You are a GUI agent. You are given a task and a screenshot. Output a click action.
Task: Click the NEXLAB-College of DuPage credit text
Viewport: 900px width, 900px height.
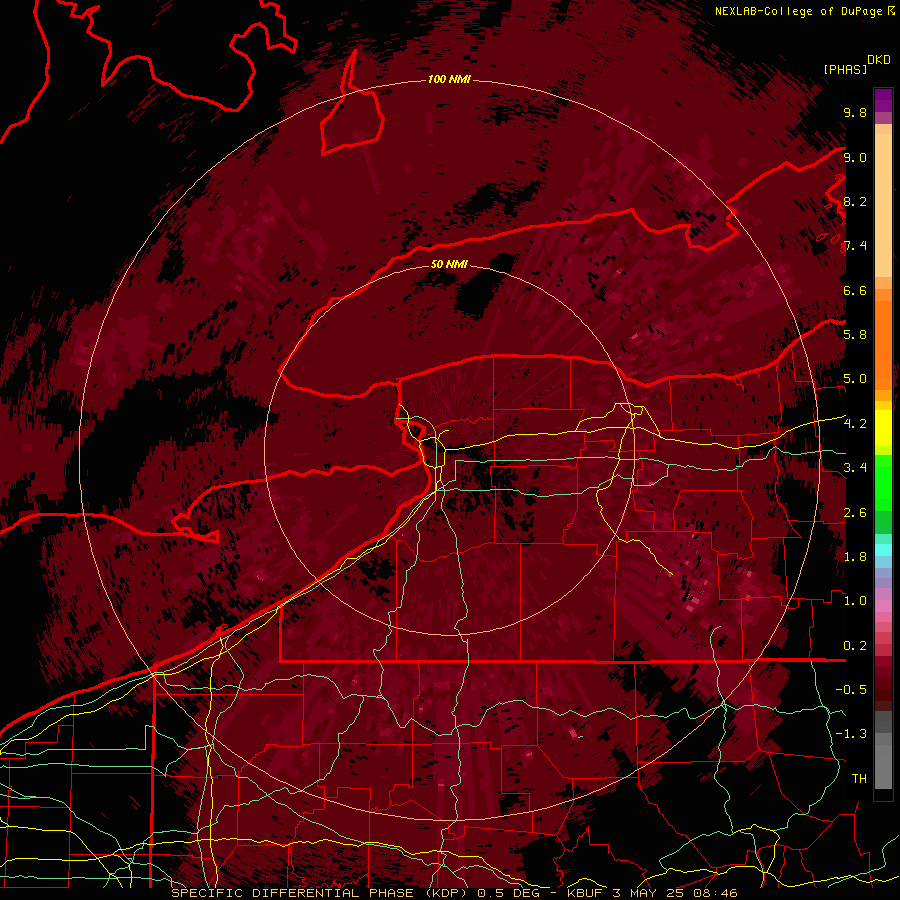point(798,11)
